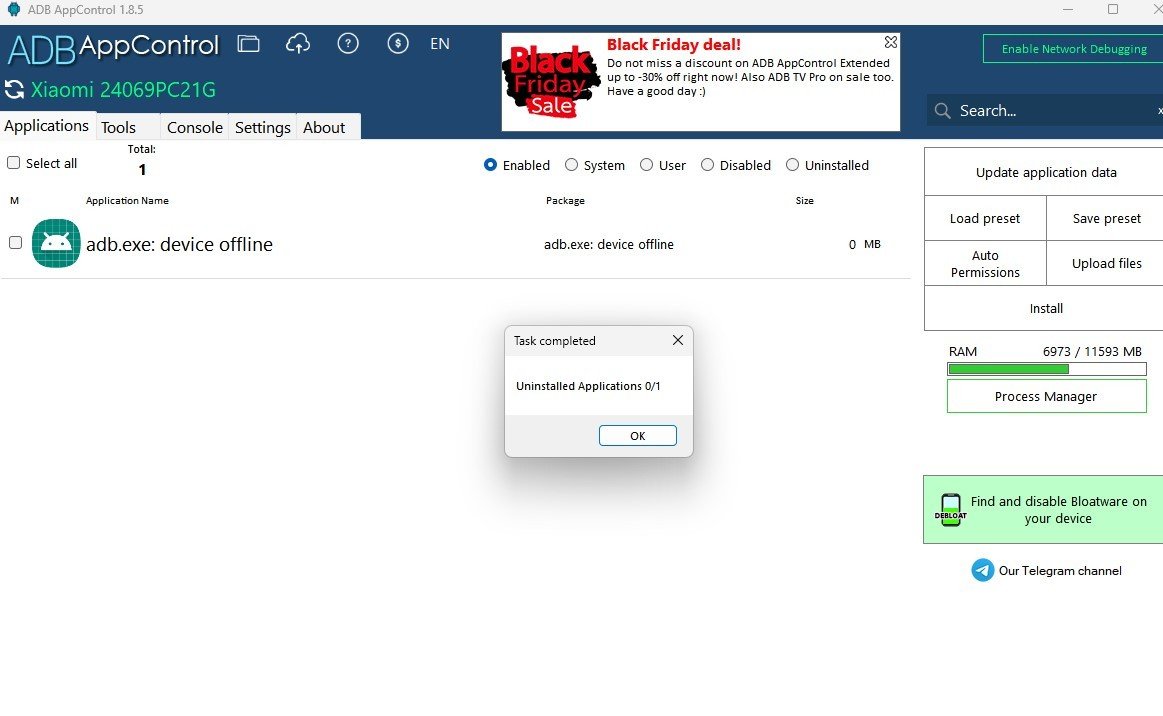The width and height of the screenshot is (1163, 716).
Task: Open Our Telegram channel link
Action: tap(1060, 571)
